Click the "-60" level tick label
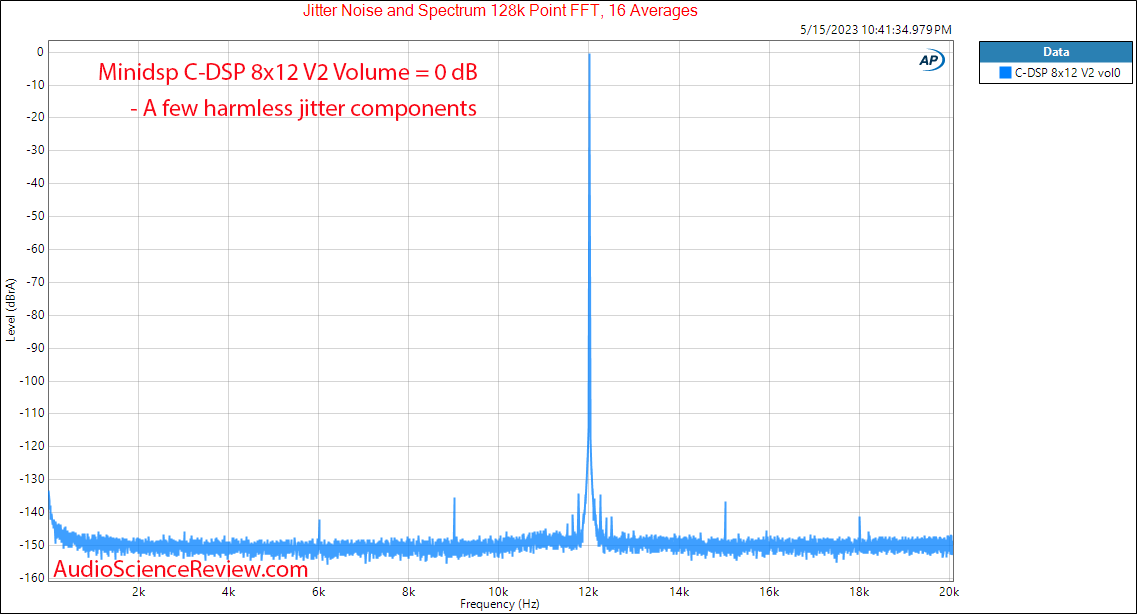This screenshot has width=1137, height=614. point(35,249)
